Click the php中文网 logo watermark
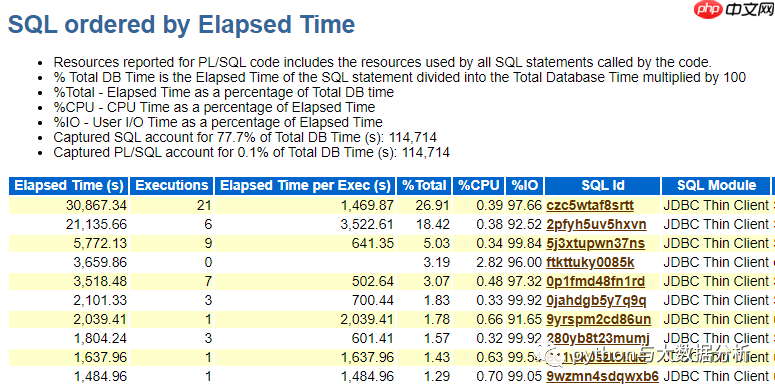775x389 pixels. click(x=734, y=9)
